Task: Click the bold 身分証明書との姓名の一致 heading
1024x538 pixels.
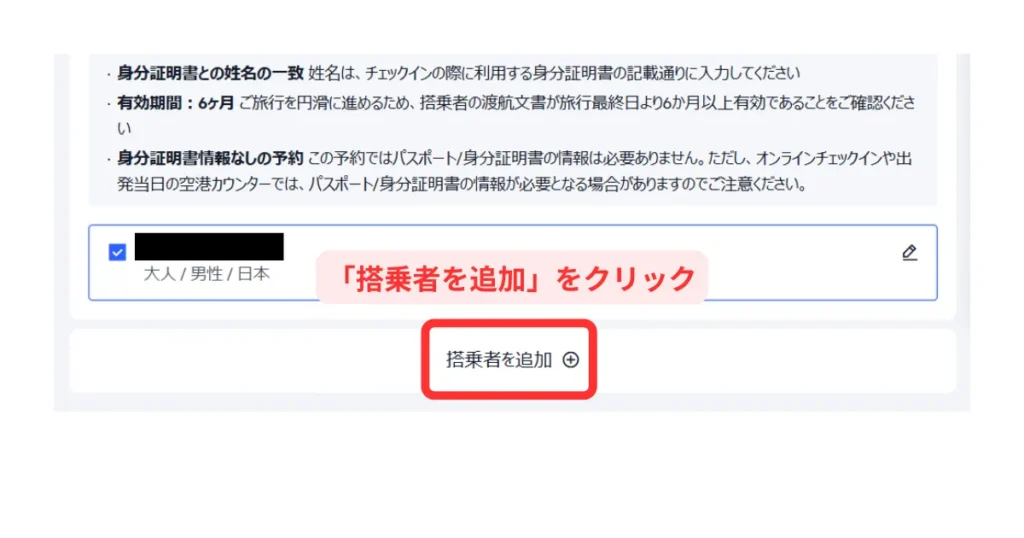Action: point(210,73)
